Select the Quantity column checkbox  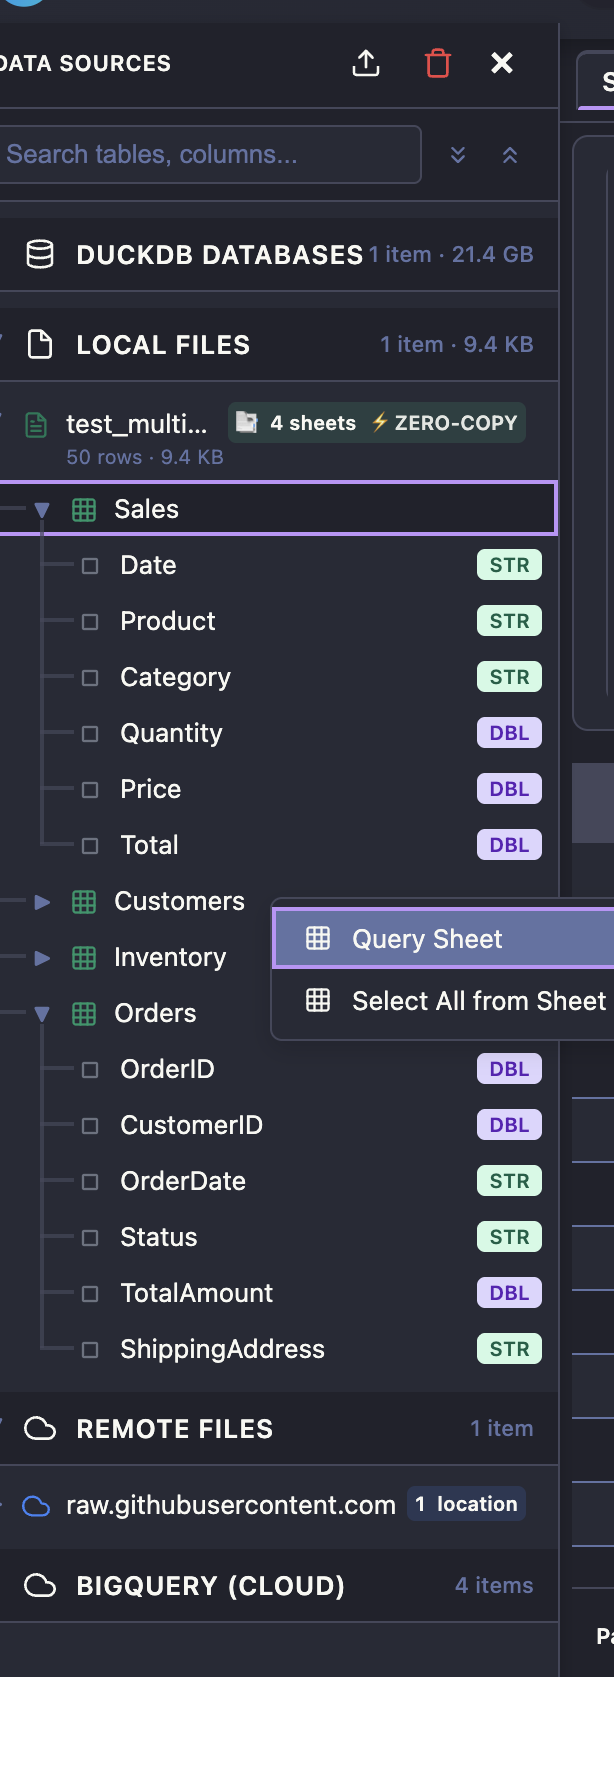88,733
